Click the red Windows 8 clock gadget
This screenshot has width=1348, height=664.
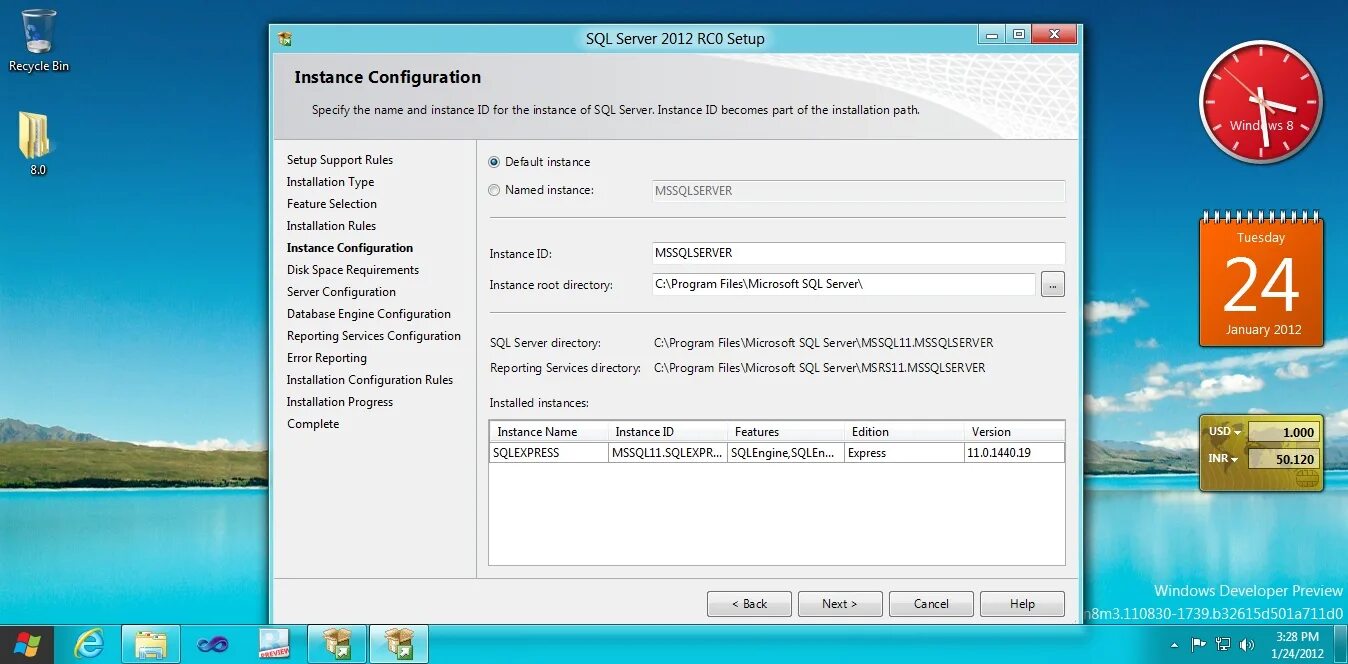click(1261, 103)
